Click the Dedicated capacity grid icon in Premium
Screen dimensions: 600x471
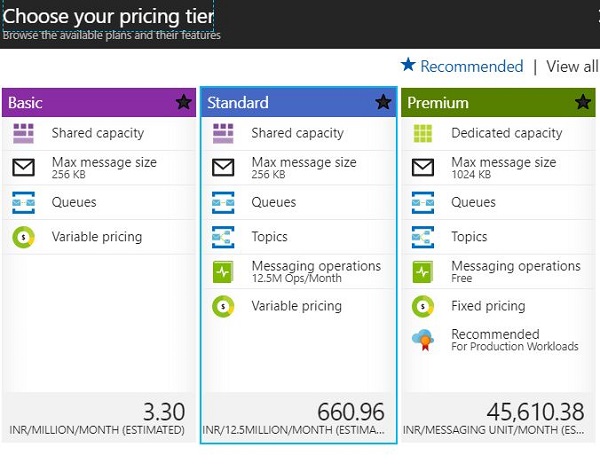[423, 133]
